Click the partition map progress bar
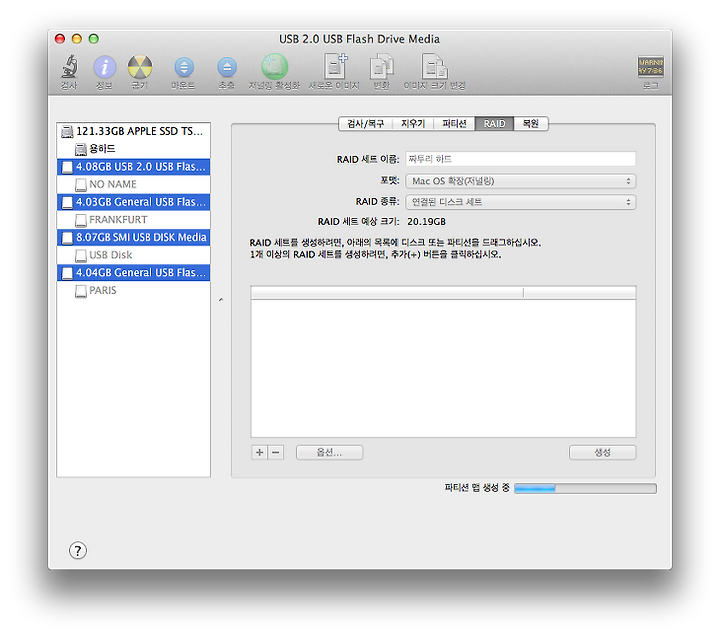 coord(585,488)
